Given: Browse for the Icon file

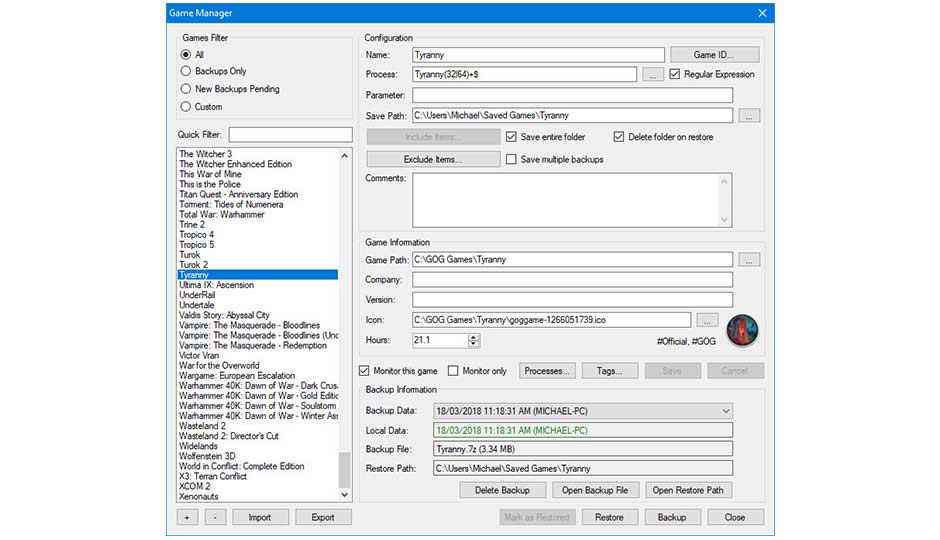Looking at the screenshot, I should [x=707, y=320].
